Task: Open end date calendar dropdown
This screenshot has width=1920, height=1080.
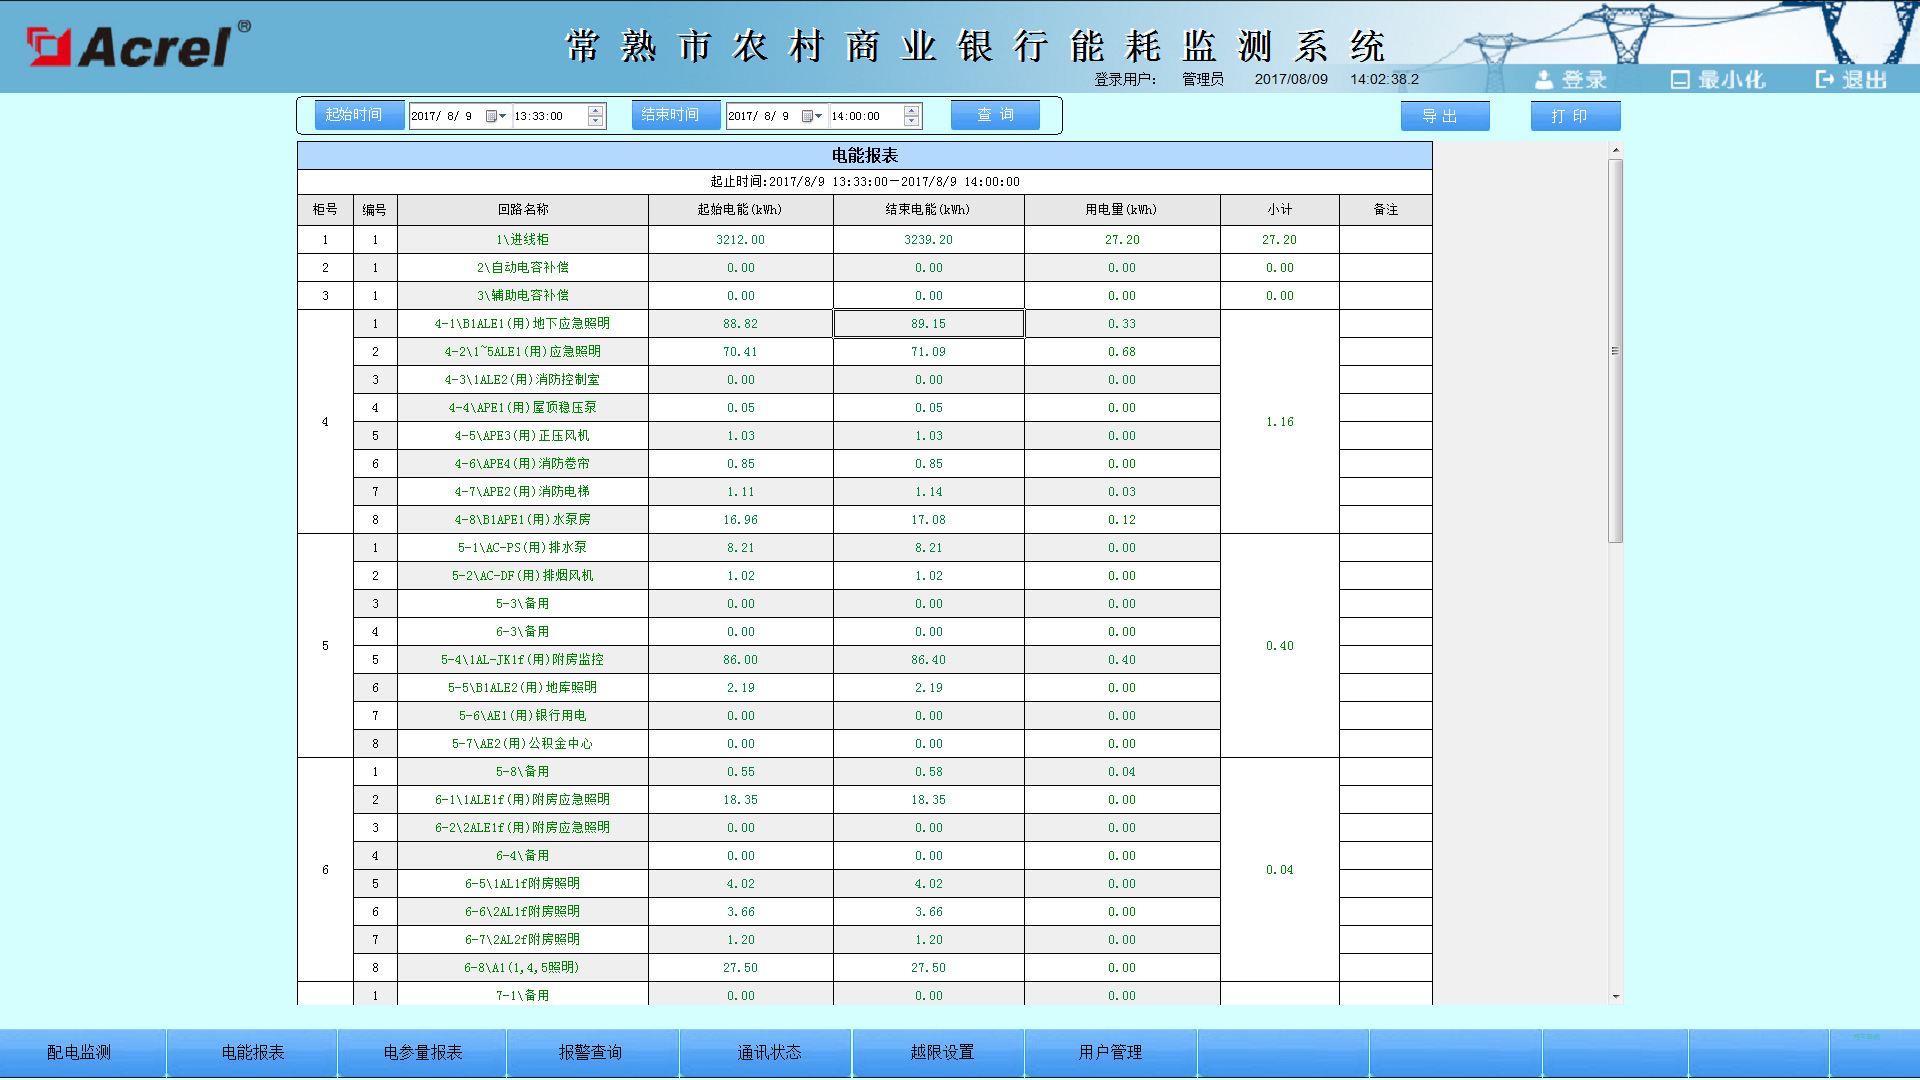Action: pos(811,116)
